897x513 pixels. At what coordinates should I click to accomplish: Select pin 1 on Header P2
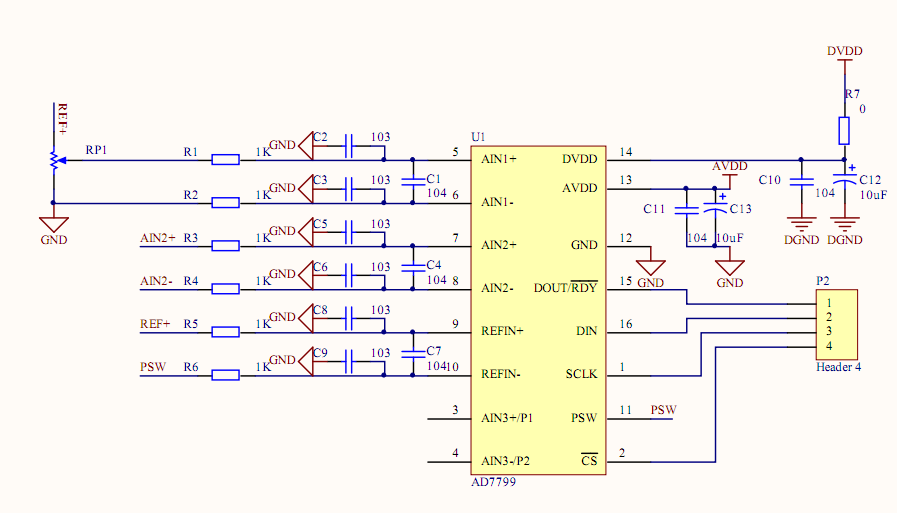point(829,303)
